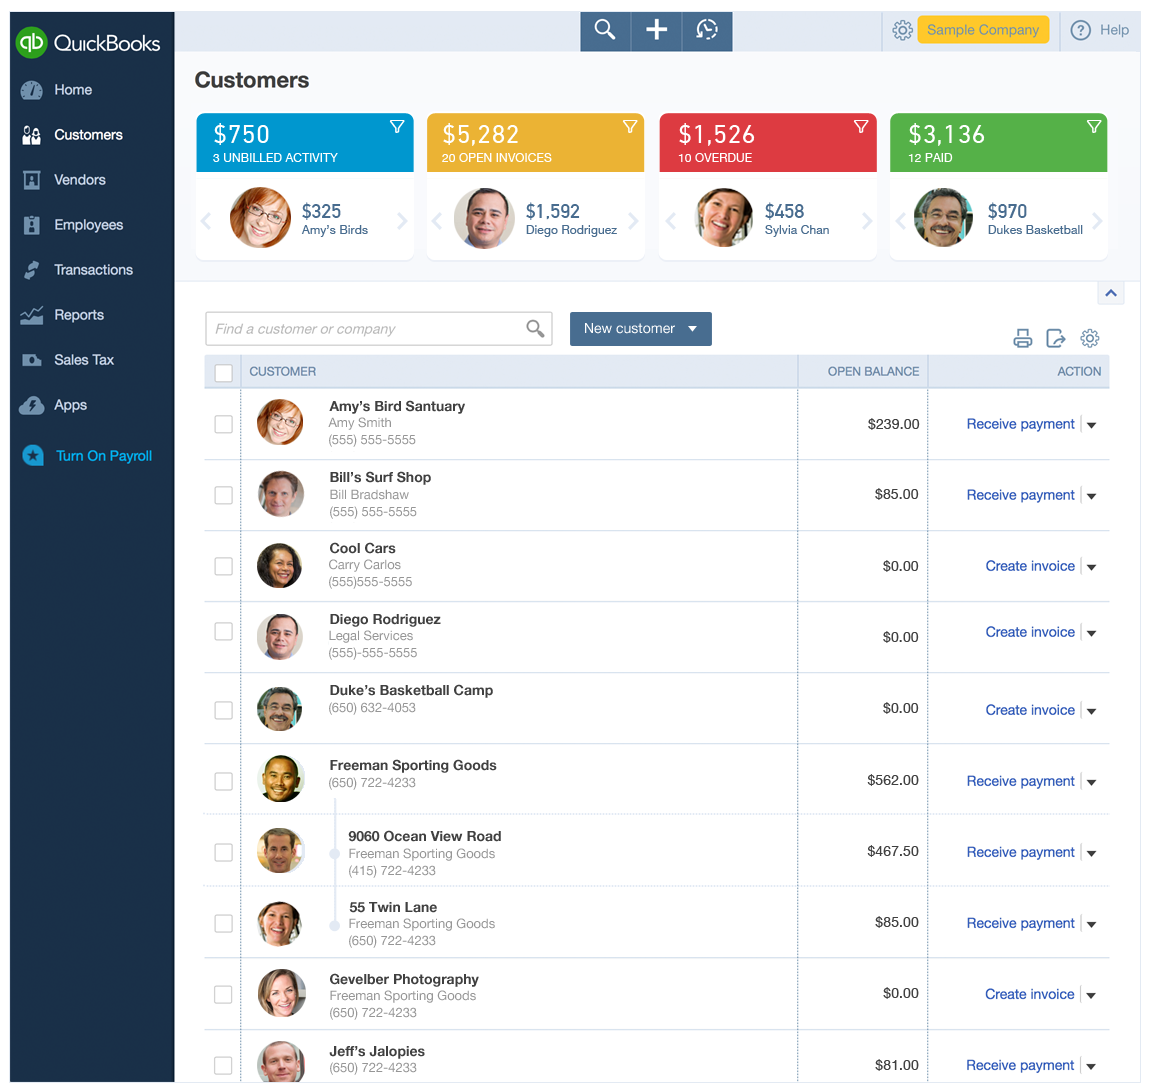This screenshot has width=1150, height=1092.
Task: Sort by Open Balance column header
Action: click(x=873, y=372)
